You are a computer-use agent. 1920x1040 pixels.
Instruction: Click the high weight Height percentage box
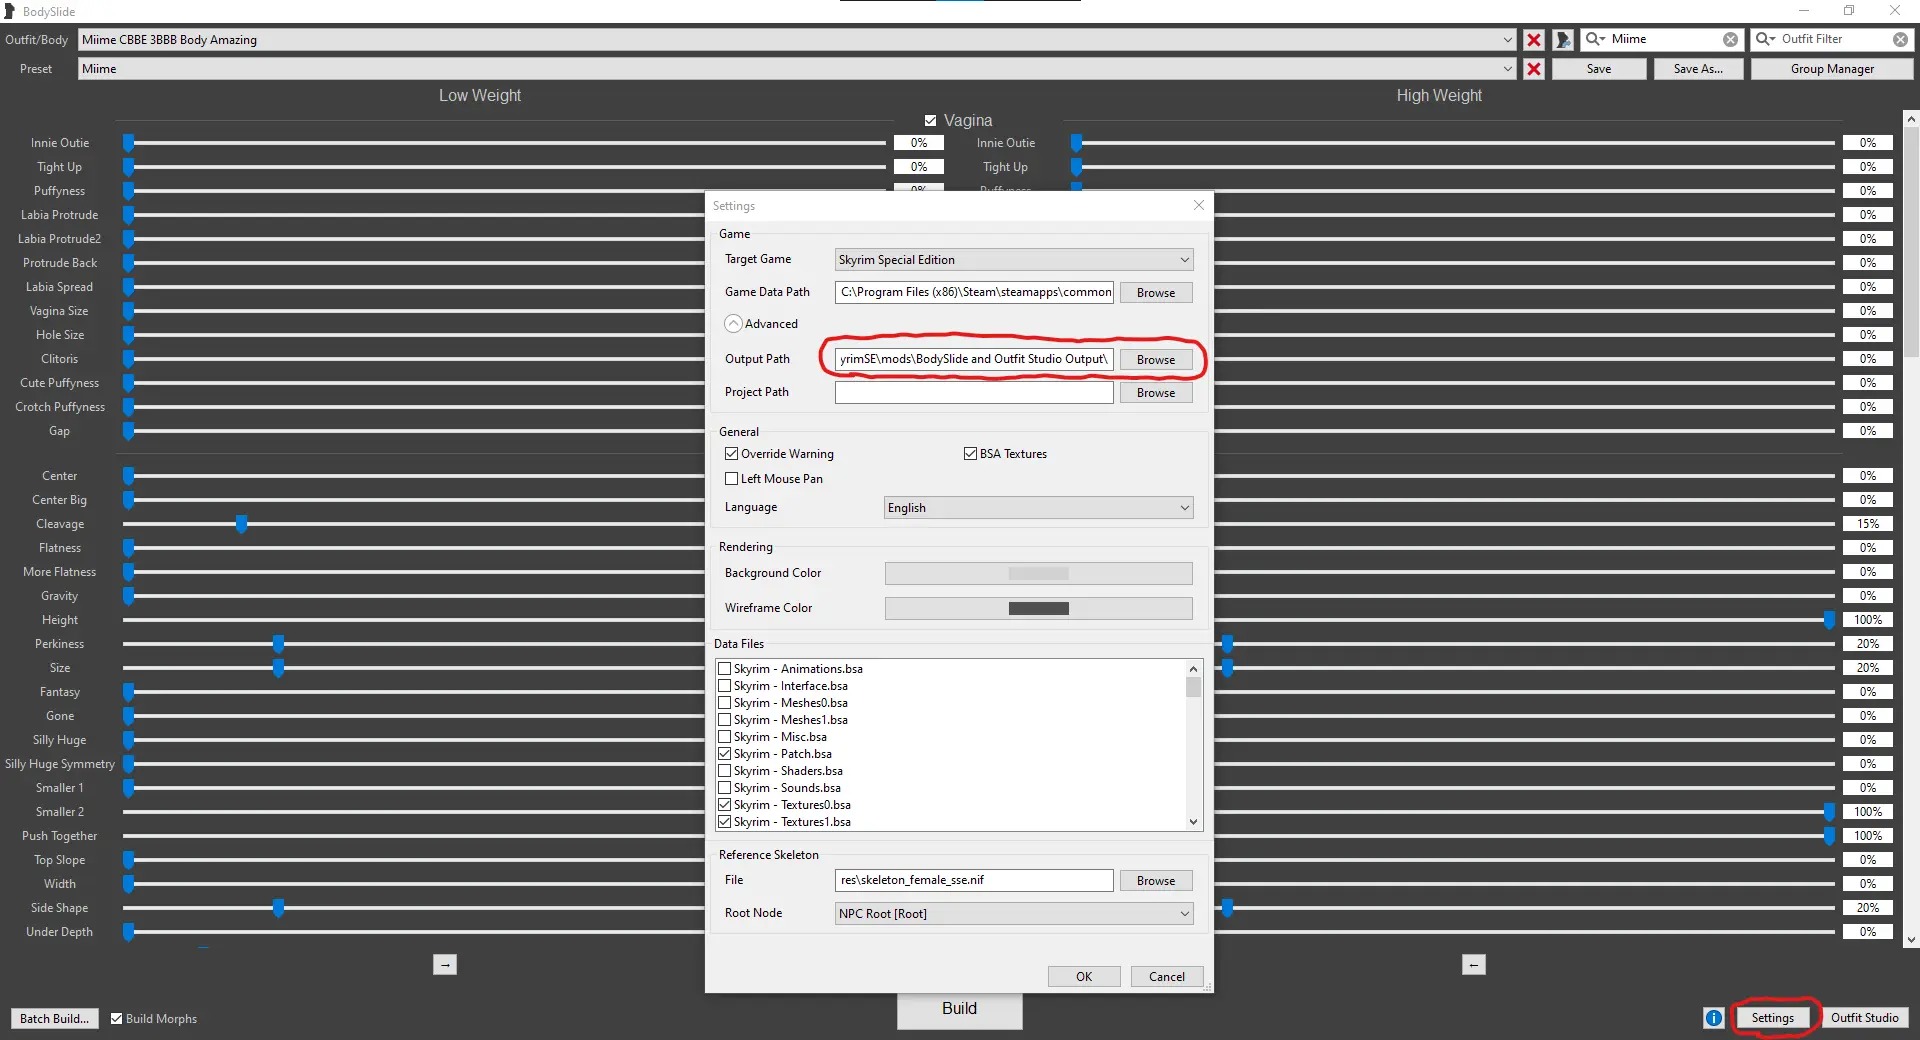pos(1867,620)
